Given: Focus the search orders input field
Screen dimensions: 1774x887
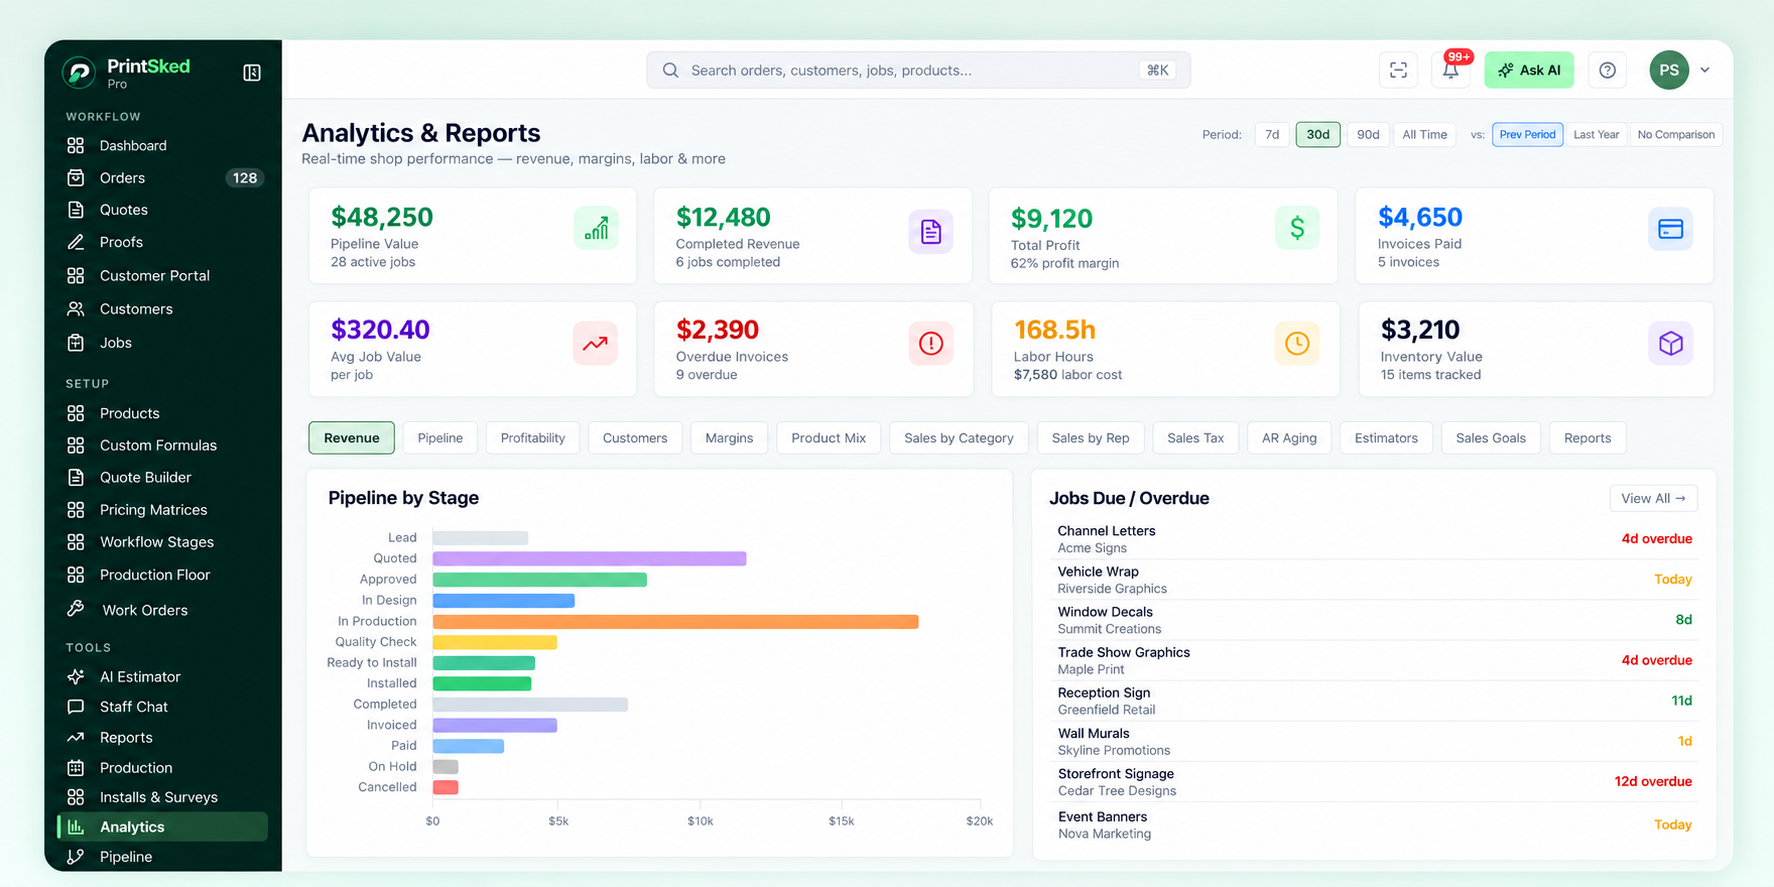Looking at the screenshot, I should tap(918, 70).
